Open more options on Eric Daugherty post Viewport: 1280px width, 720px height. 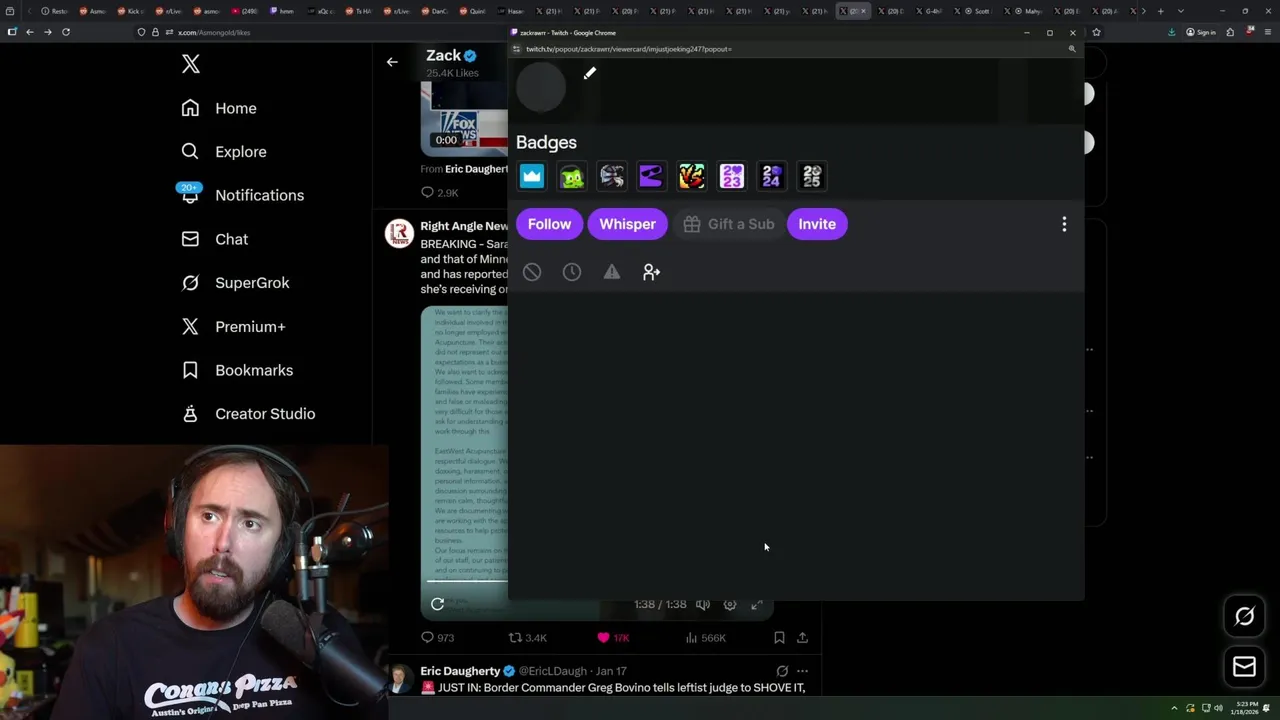[802, 671]
